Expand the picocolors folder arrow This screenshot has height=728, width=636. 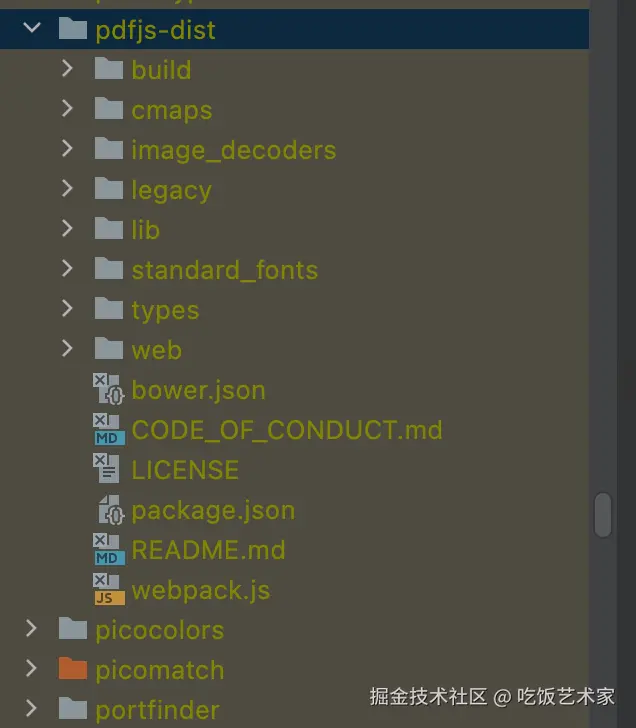pyautogui.click(x=31, y=629)
